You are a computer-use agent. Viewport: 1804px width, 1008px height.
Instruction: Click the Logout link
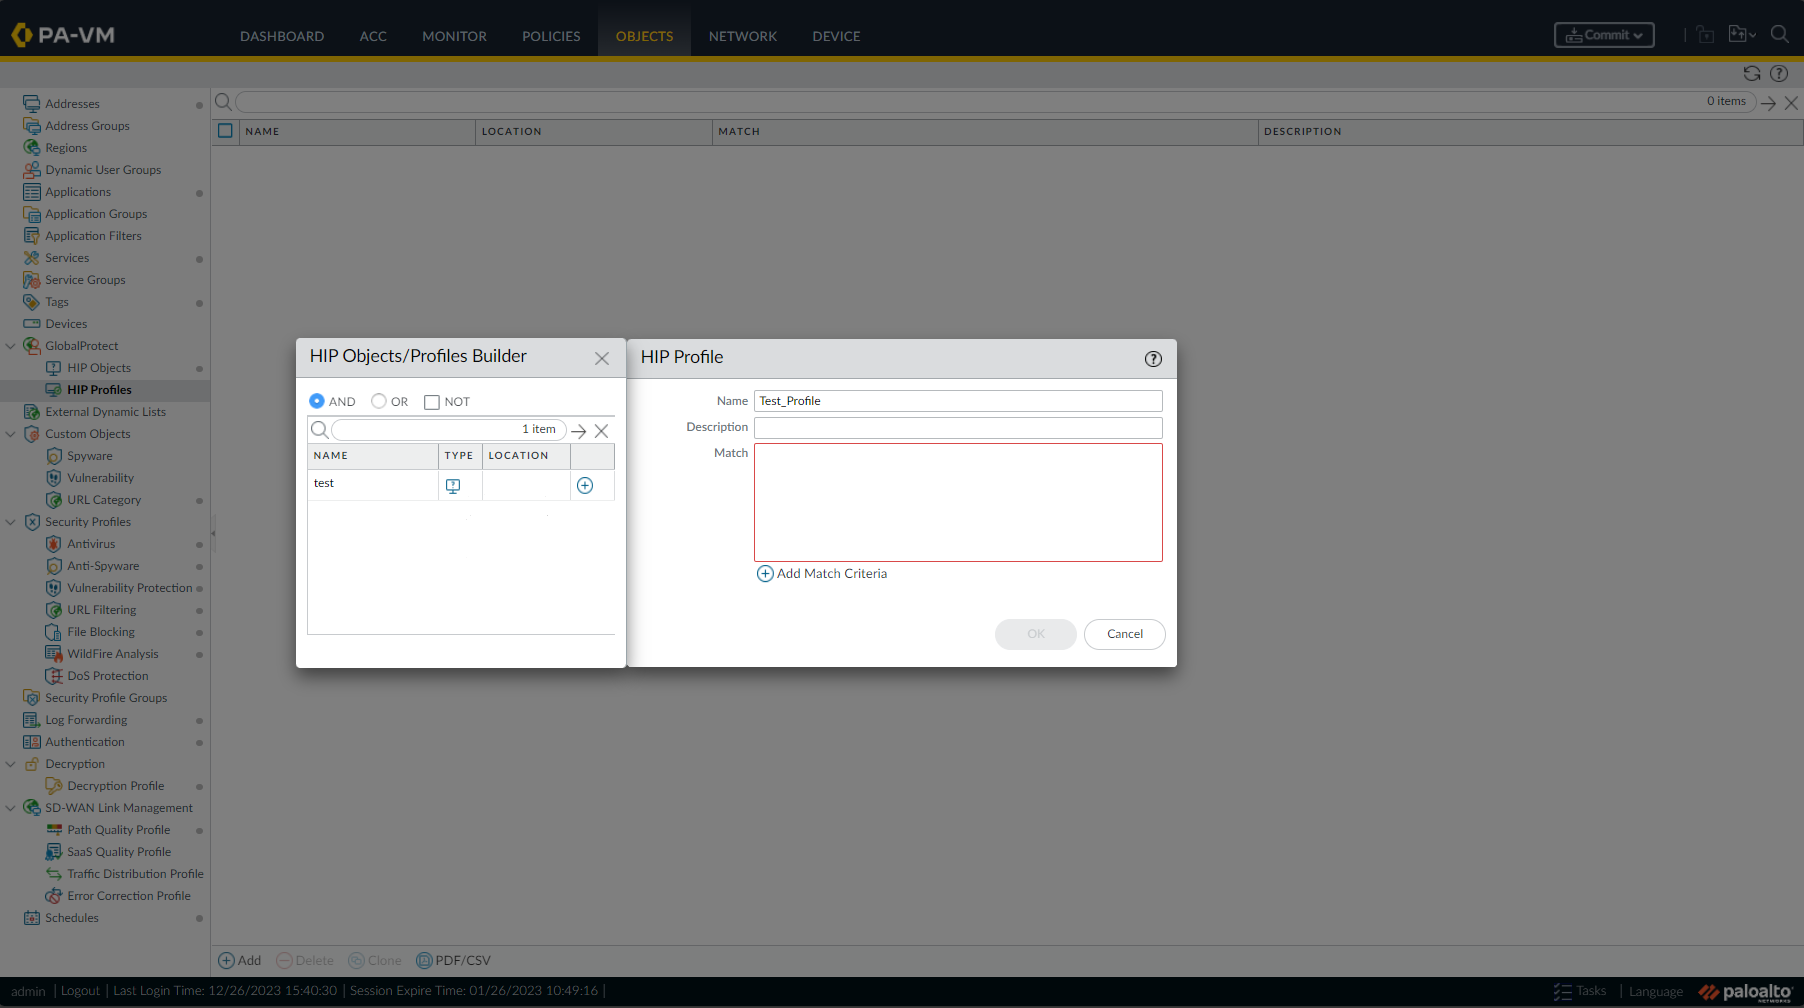[80, 991]
